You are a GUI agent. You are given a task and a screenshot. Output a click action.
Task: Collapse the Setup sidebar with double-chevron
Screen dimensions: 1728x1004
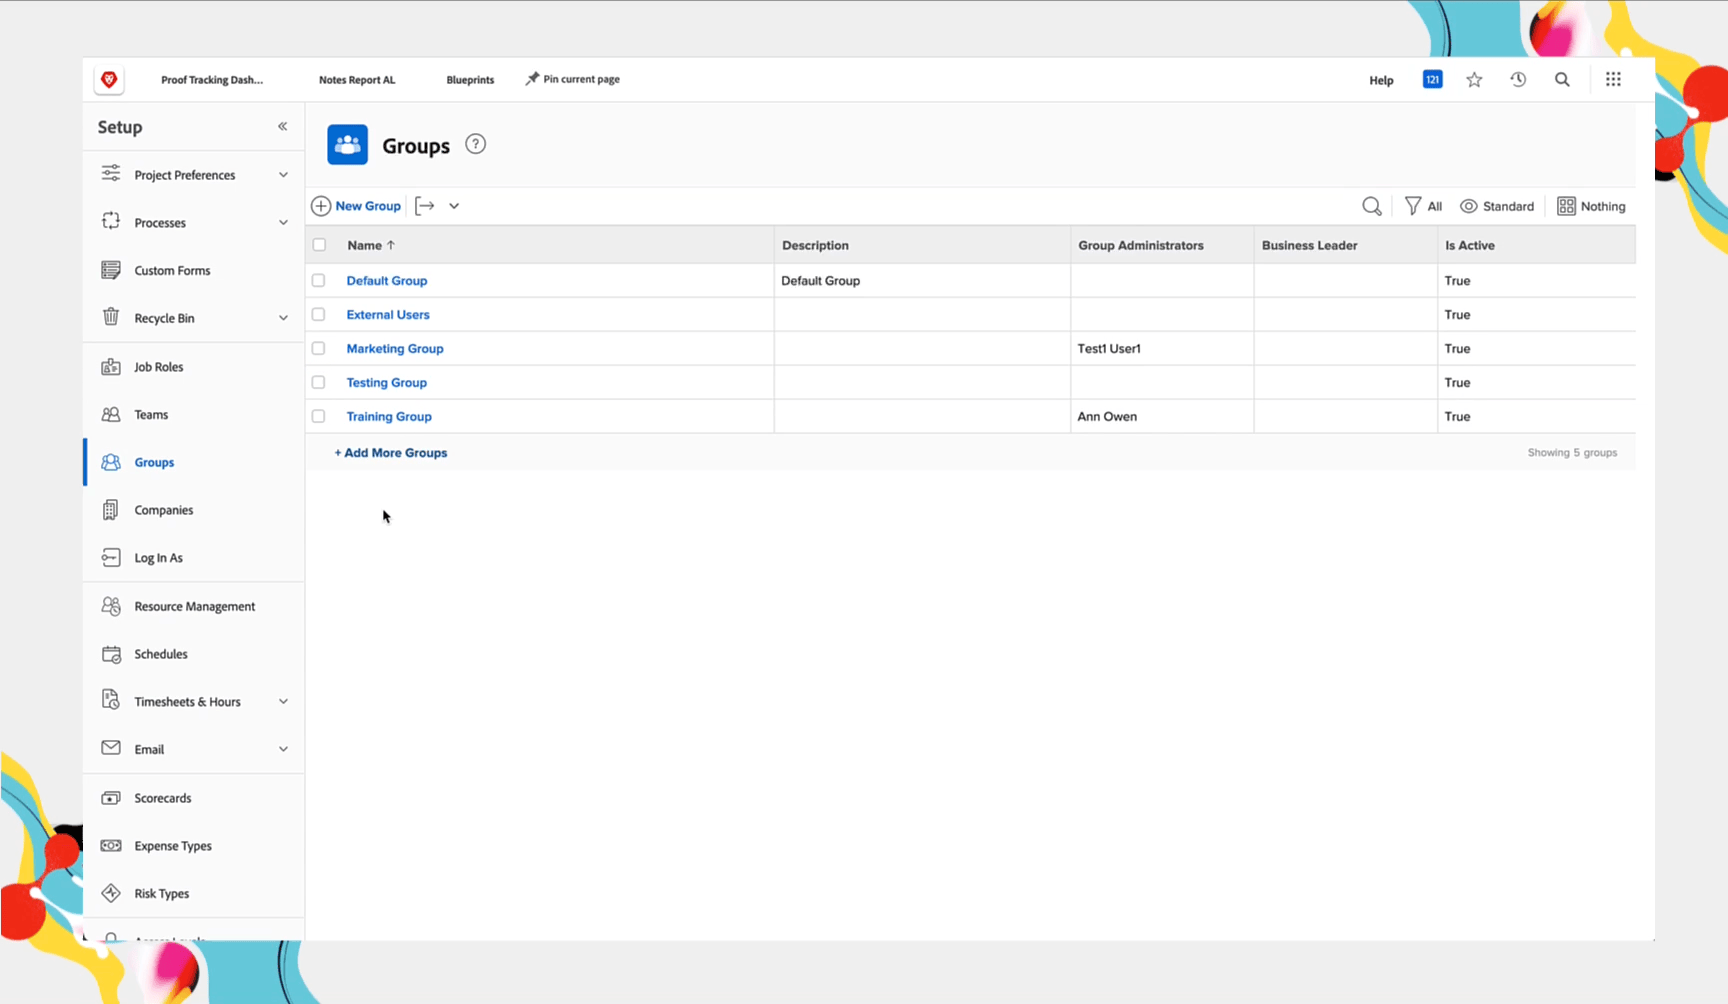tap(283, 126)
